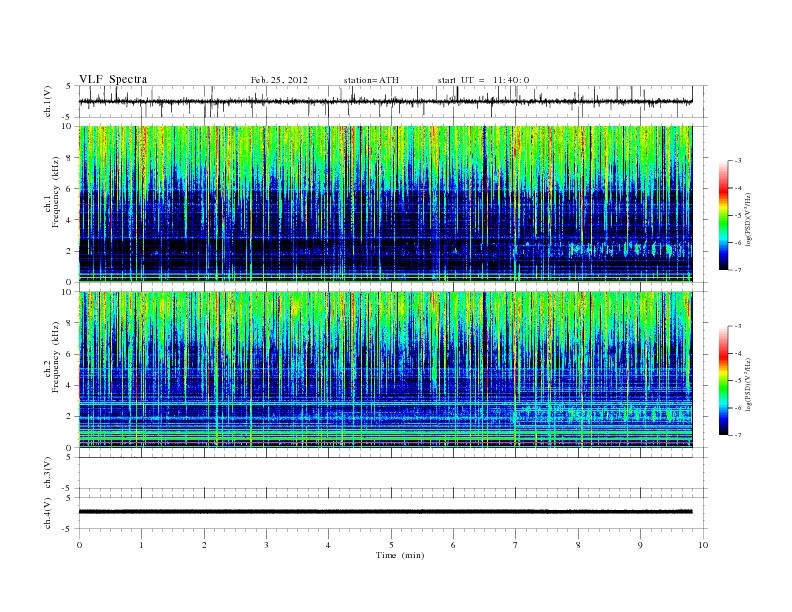Click the -7 label on ch.1 color bar

737,270
